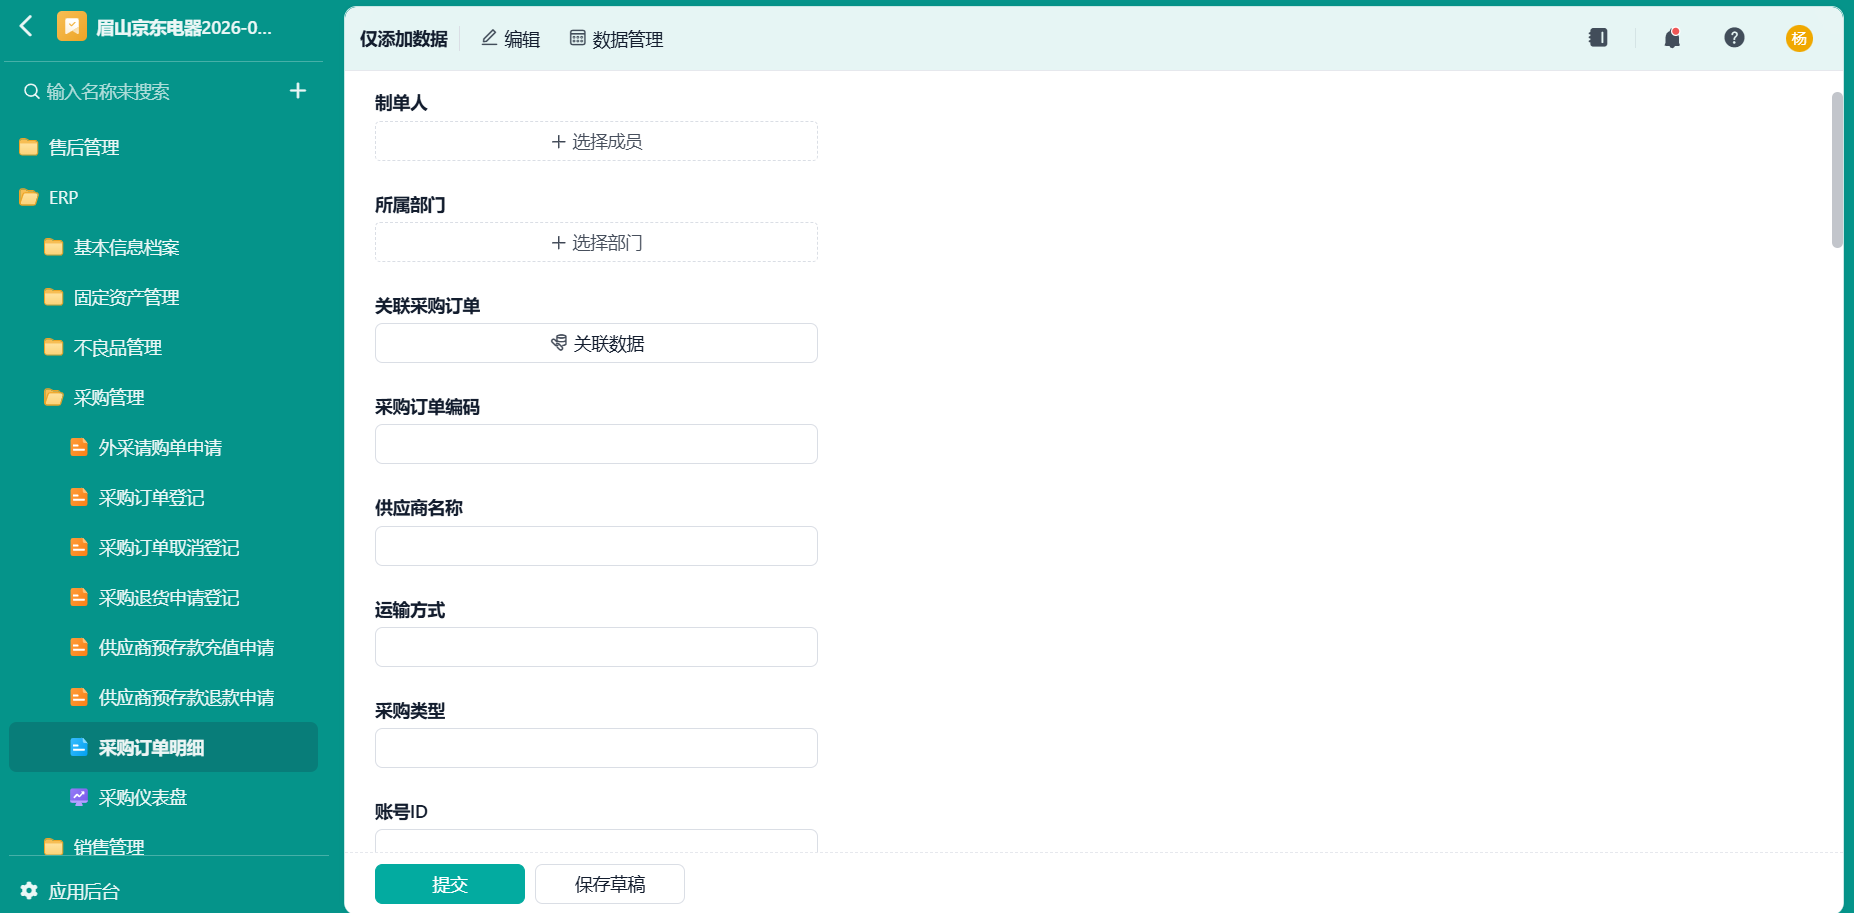Click the 关联数据 link icon

click(x=559, y=343)
